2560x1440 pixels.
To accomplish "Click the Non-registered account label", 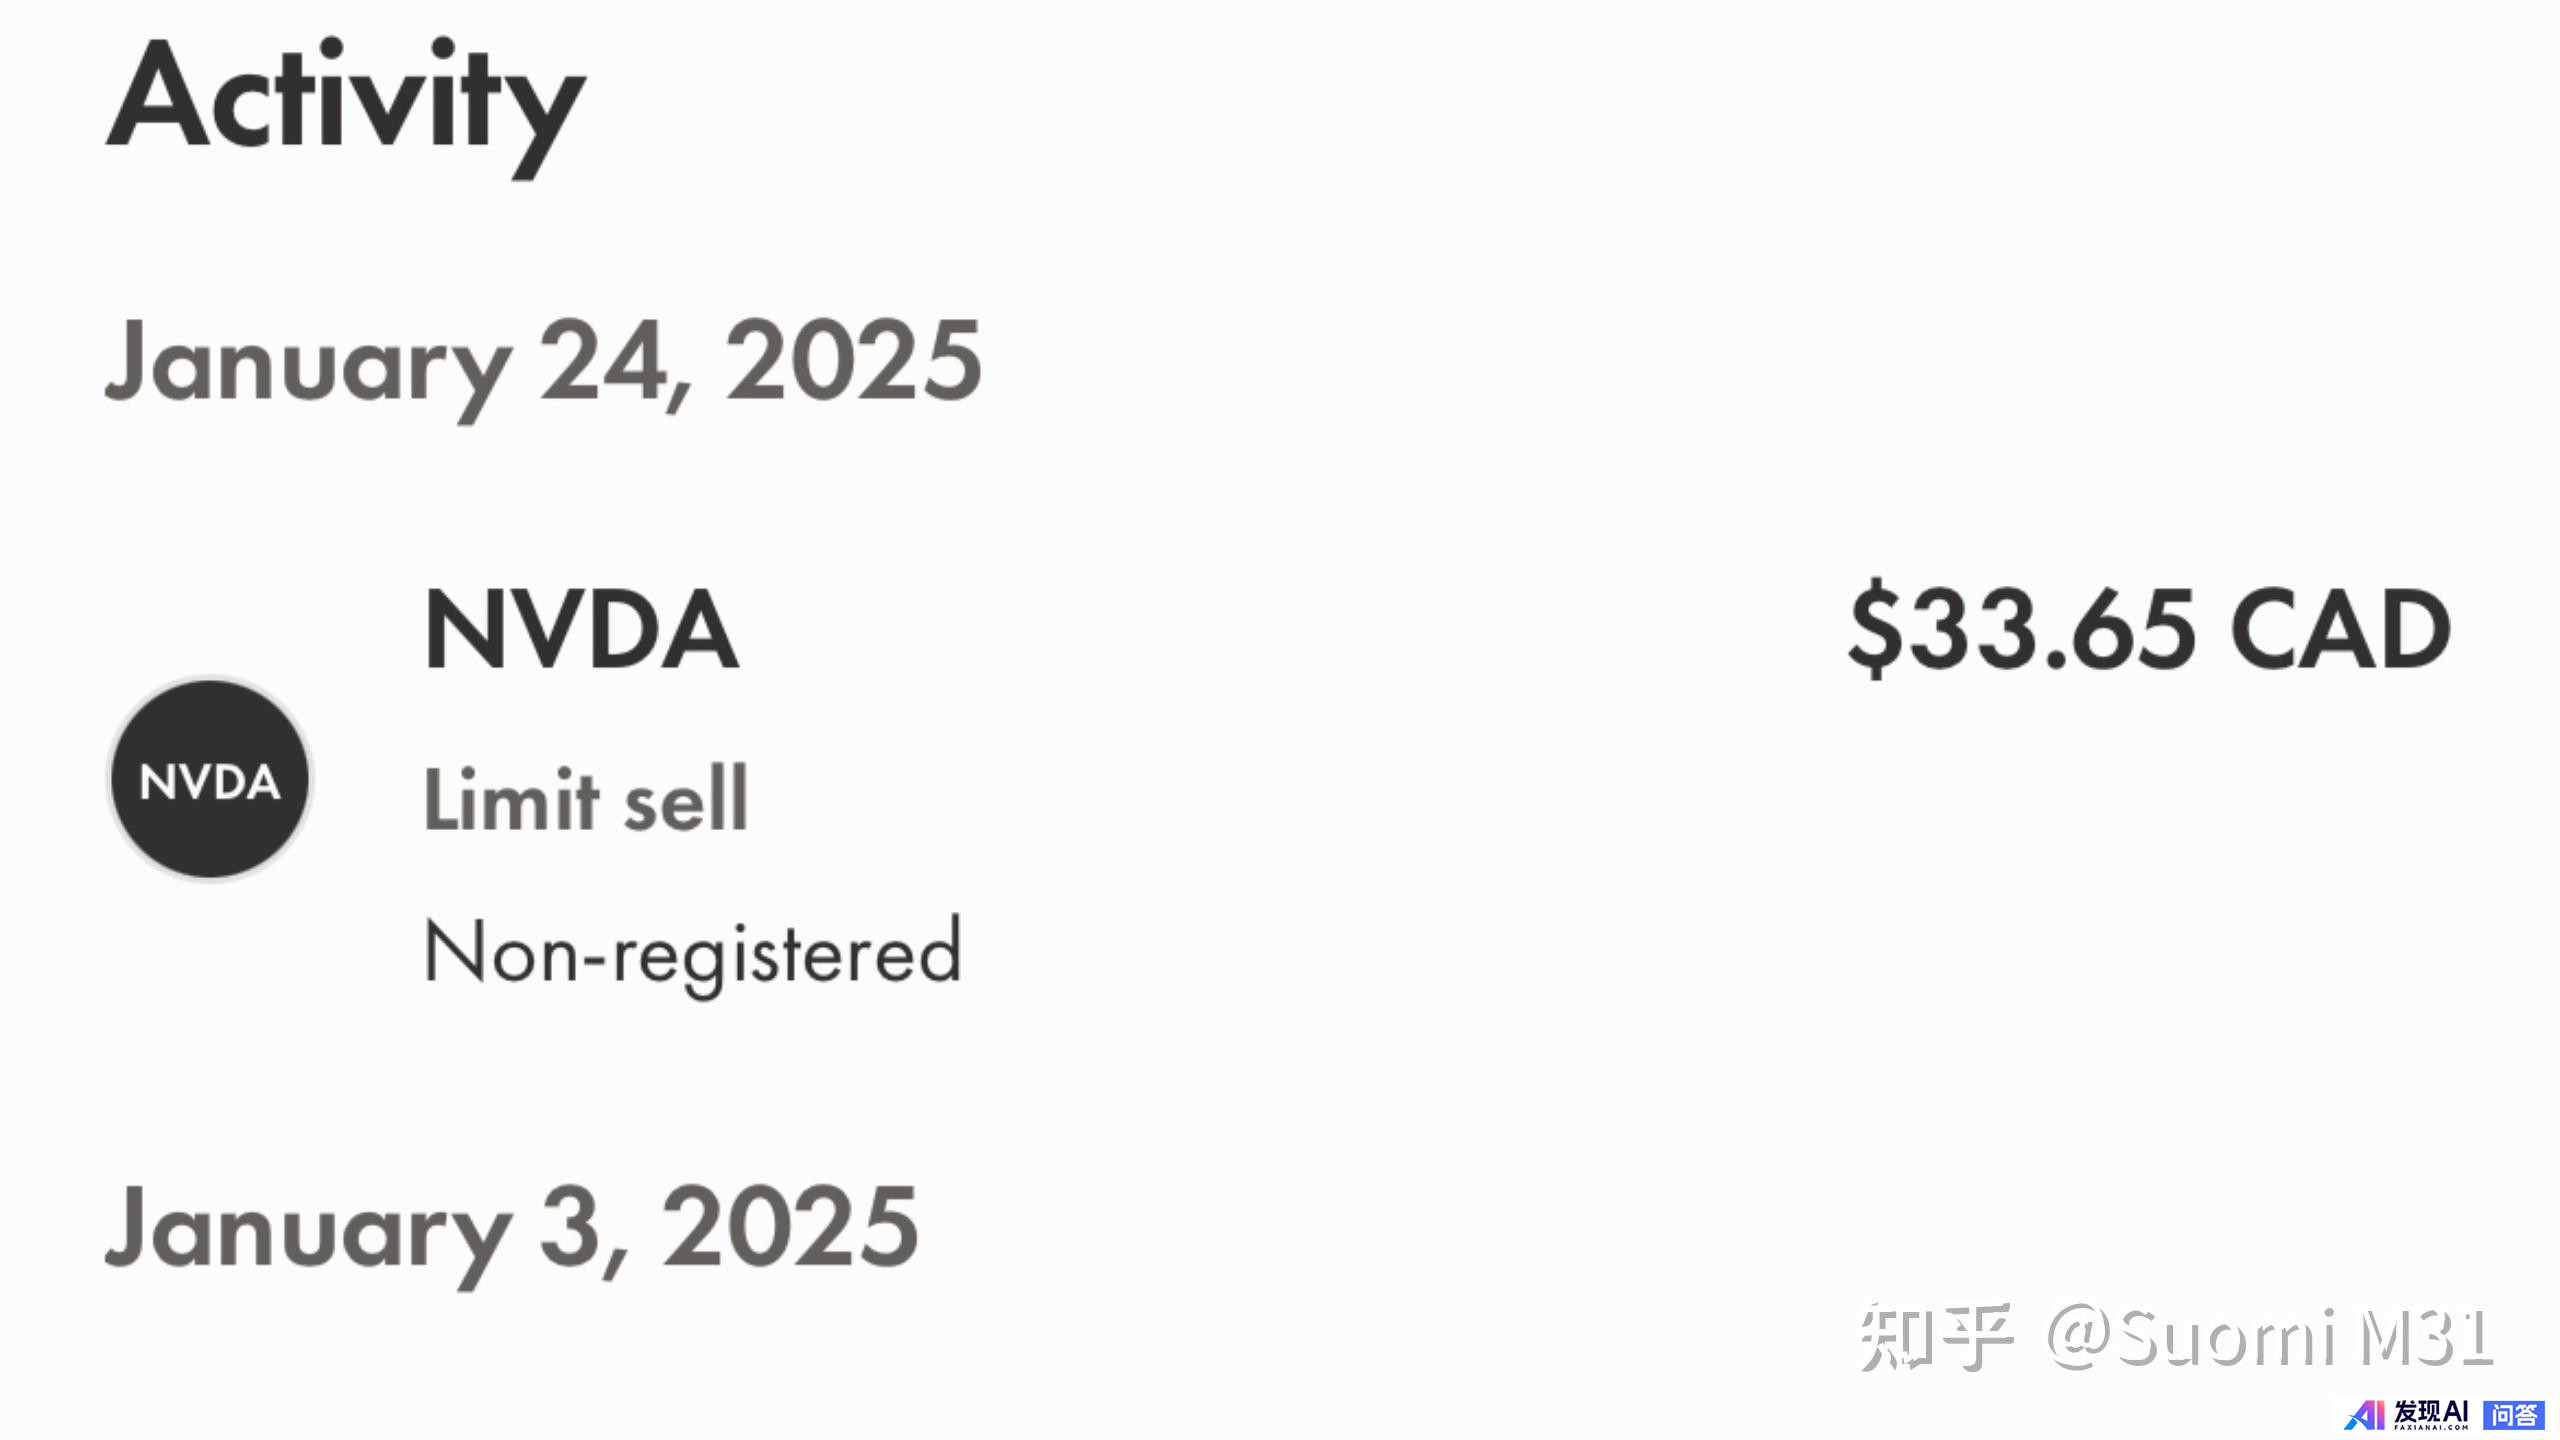I will [693, 953].
